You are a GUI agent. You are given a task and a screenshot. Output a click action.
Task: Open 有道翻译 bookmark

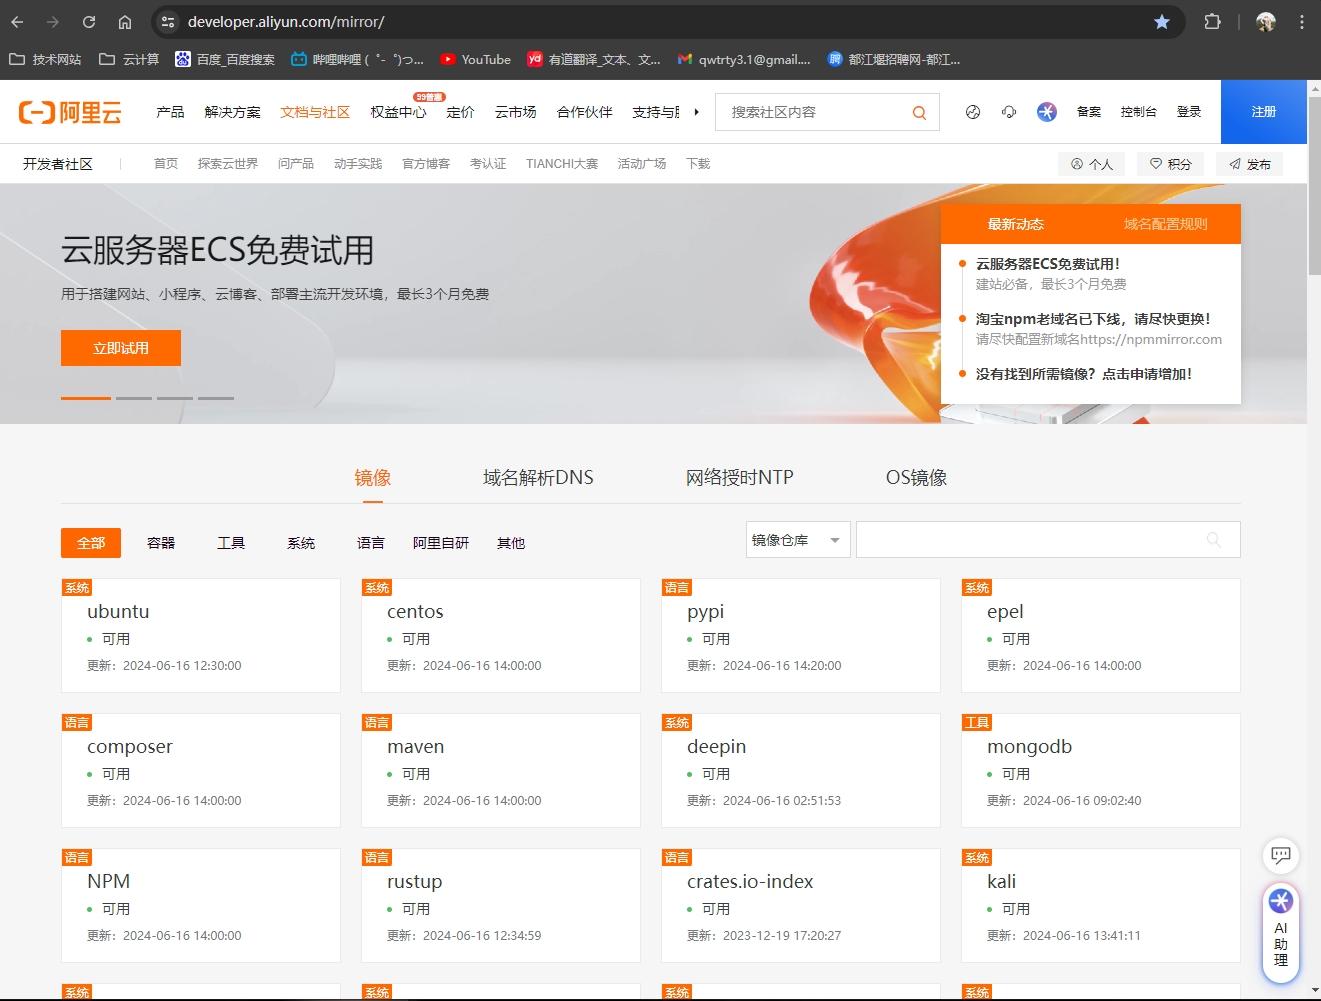tap(594, 60)
